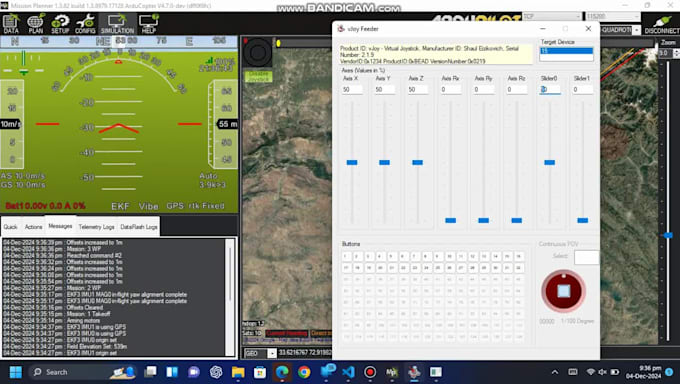This screenshot has width=680, height=384.
Task: Toggle vJoy button 5
Action: [x=392, y=256]
